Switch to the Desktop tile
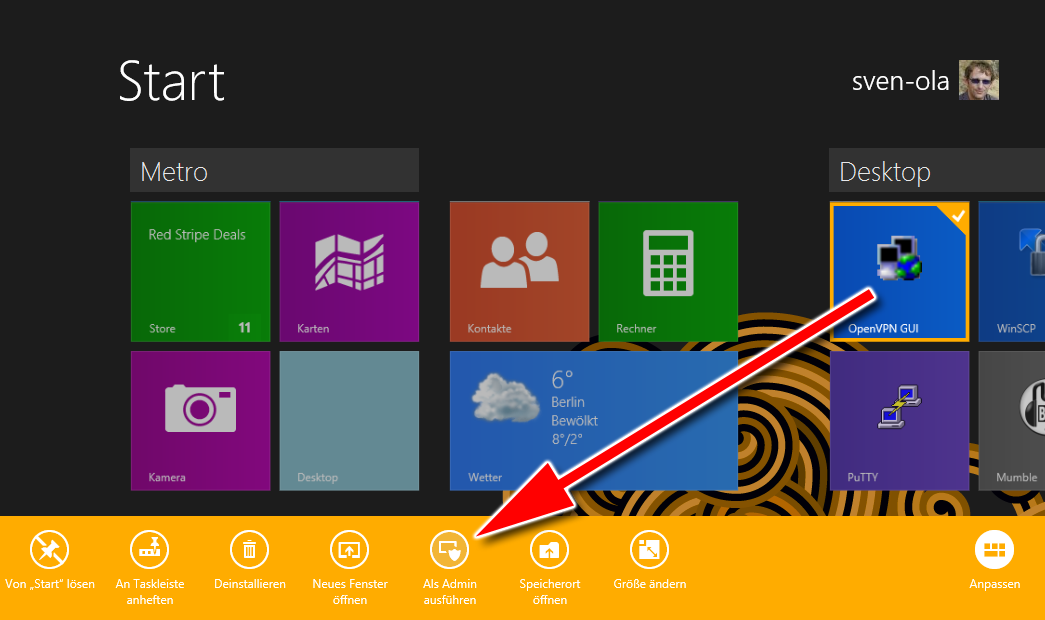The height and width of the screenshot is (620, 1045). click(x=349, y=420)
